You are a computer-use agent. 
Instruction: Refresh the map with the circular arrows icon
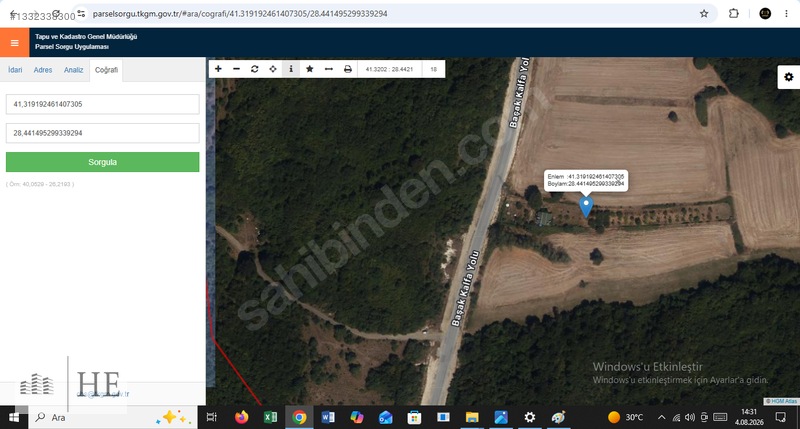point(255,69)
